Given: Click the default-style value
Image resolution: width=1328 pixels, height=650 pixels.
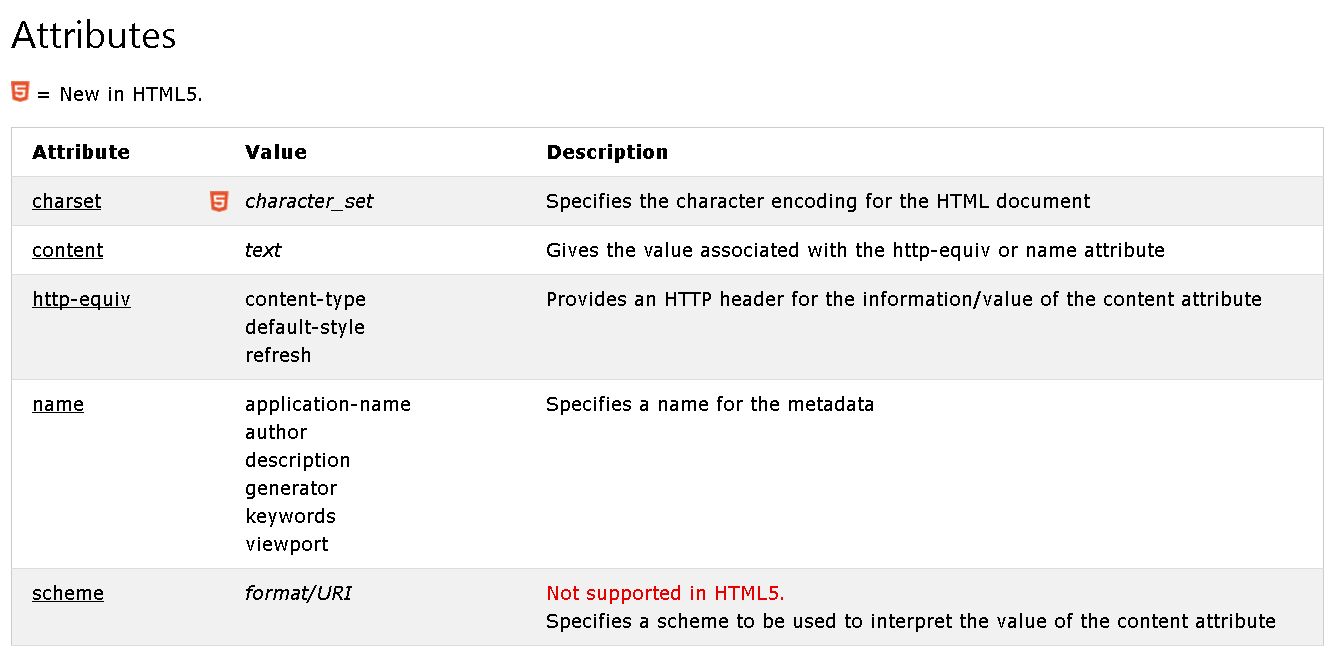Looking at the screenshot, I should (305, 327).
